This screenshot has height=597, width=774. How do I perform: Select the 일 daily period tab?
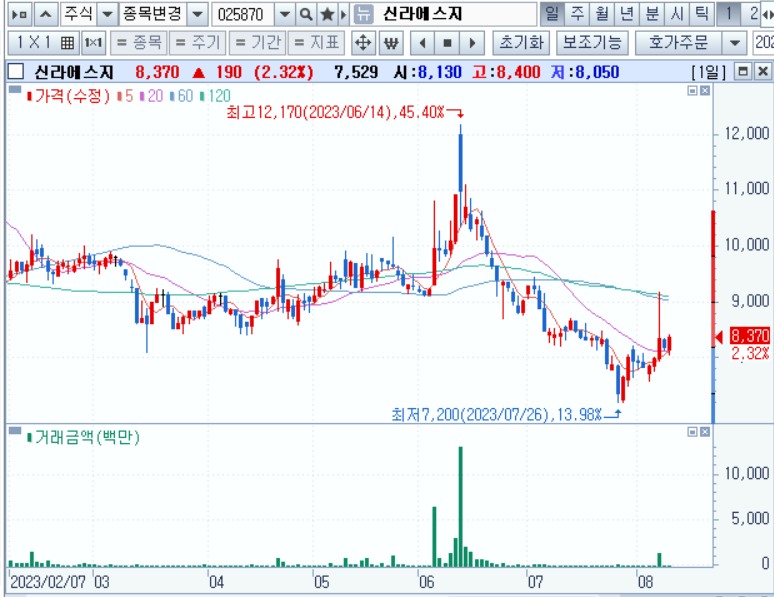click(552, 14)
